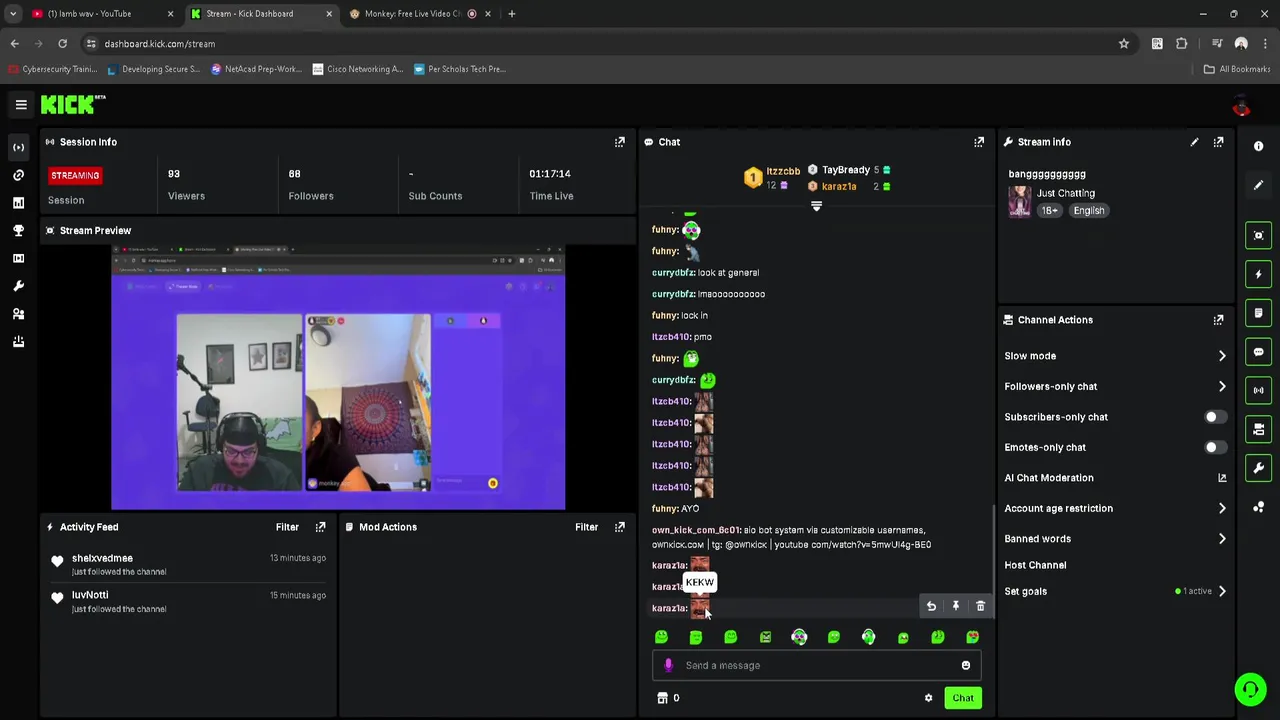Open the hamburger menu beside Kick logo
Image resolution: width=1280 pixels, height=720 pixels.
(21, 104)
